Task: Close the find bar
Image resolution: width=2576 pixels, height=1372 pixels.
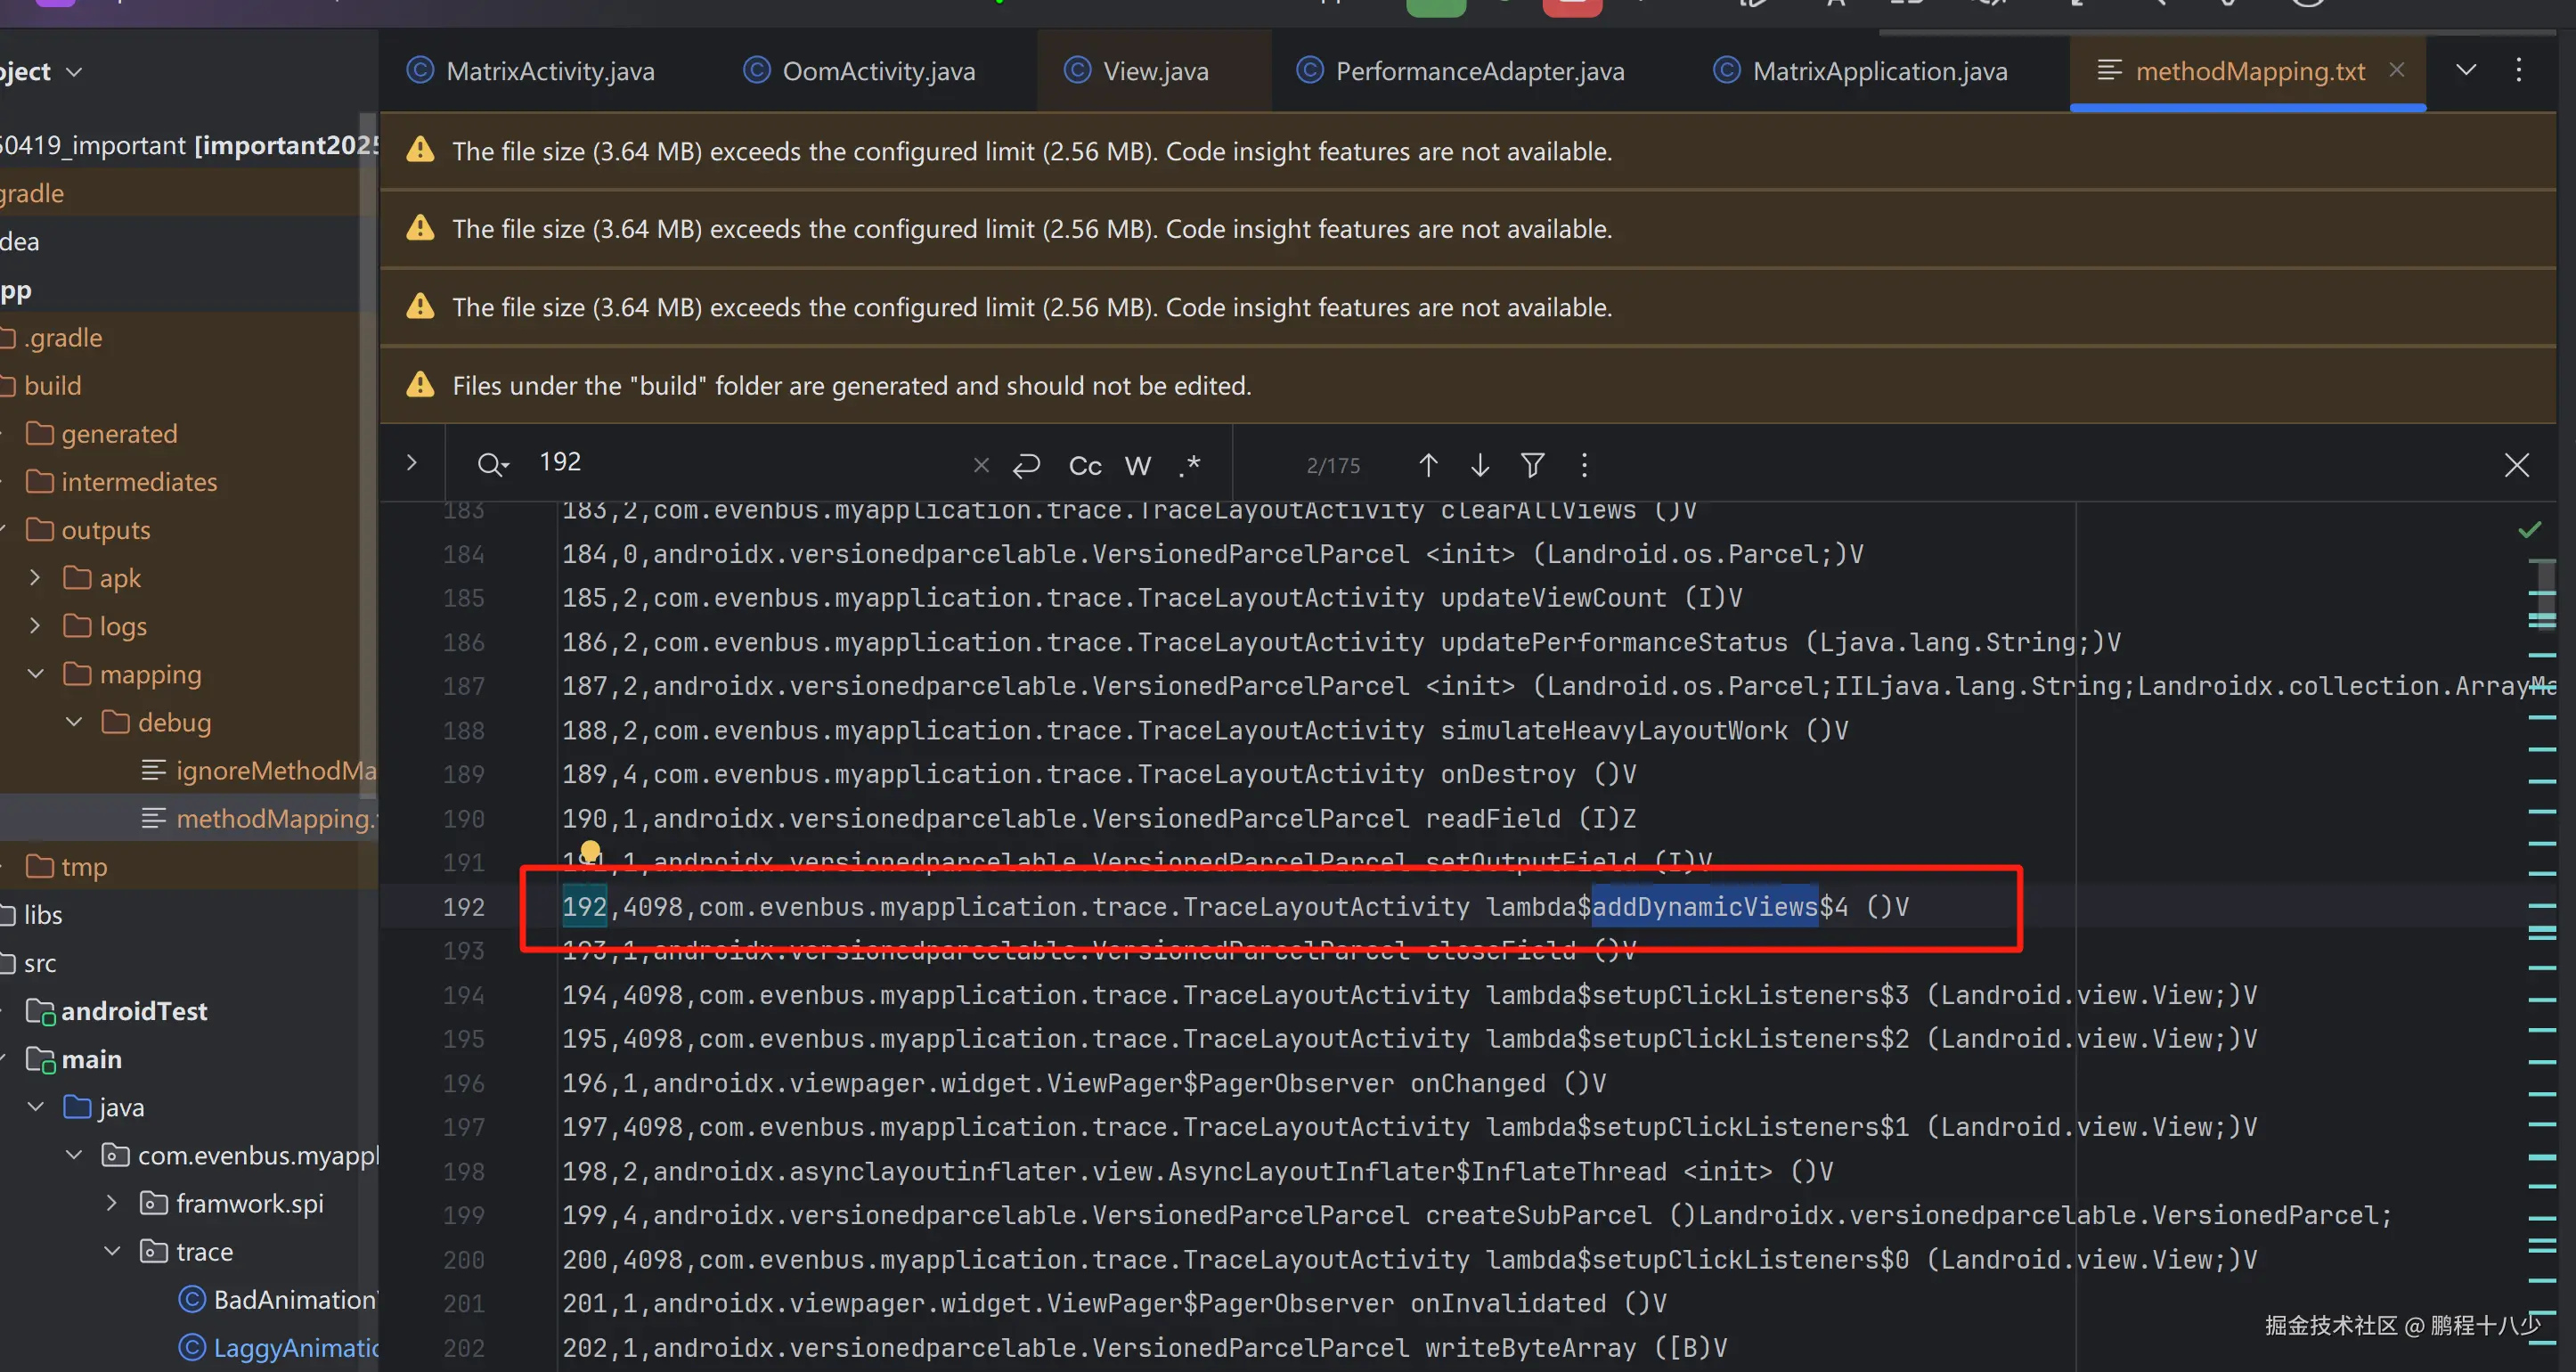Action: (2516, 465)
